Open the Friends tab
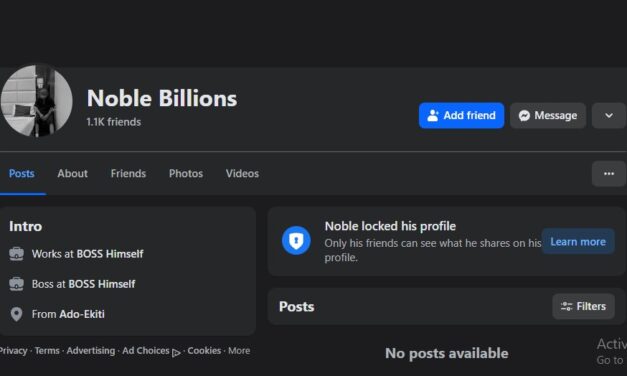The image size is (627, 376). coord(128,174)
